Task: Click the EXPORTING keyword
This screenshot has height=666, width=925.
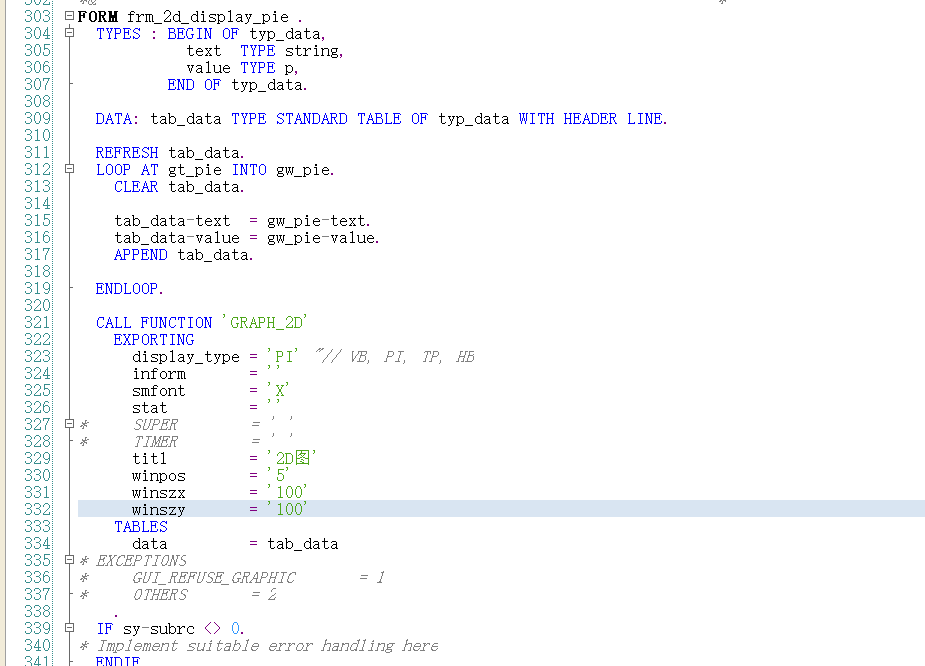Action: point(154,340)
